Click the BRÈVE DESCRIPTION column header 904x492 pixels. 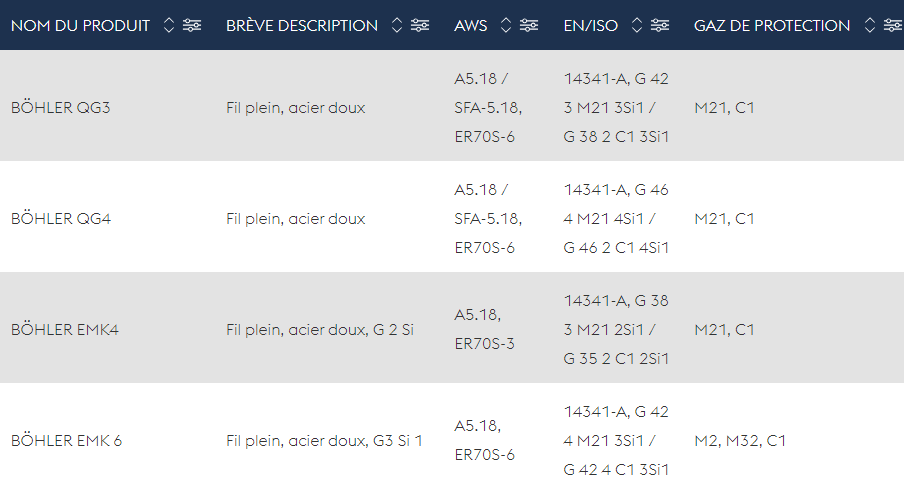pos(302,26)
